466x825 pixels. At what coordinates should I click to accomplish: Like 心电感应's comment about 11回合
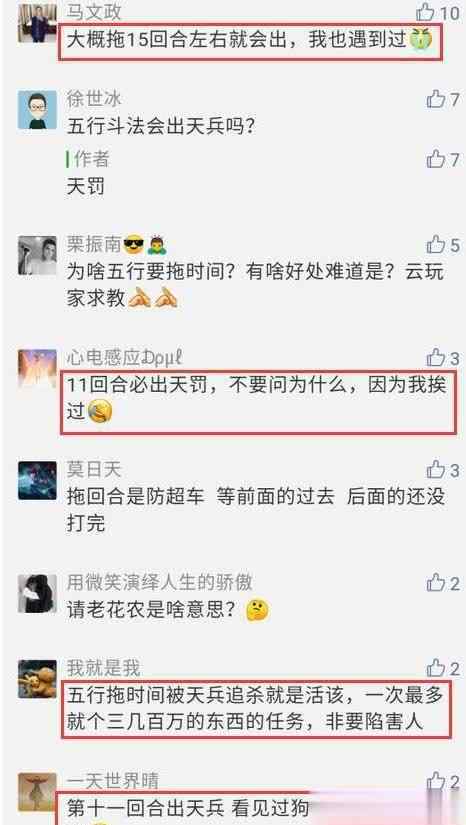[435, 358]
